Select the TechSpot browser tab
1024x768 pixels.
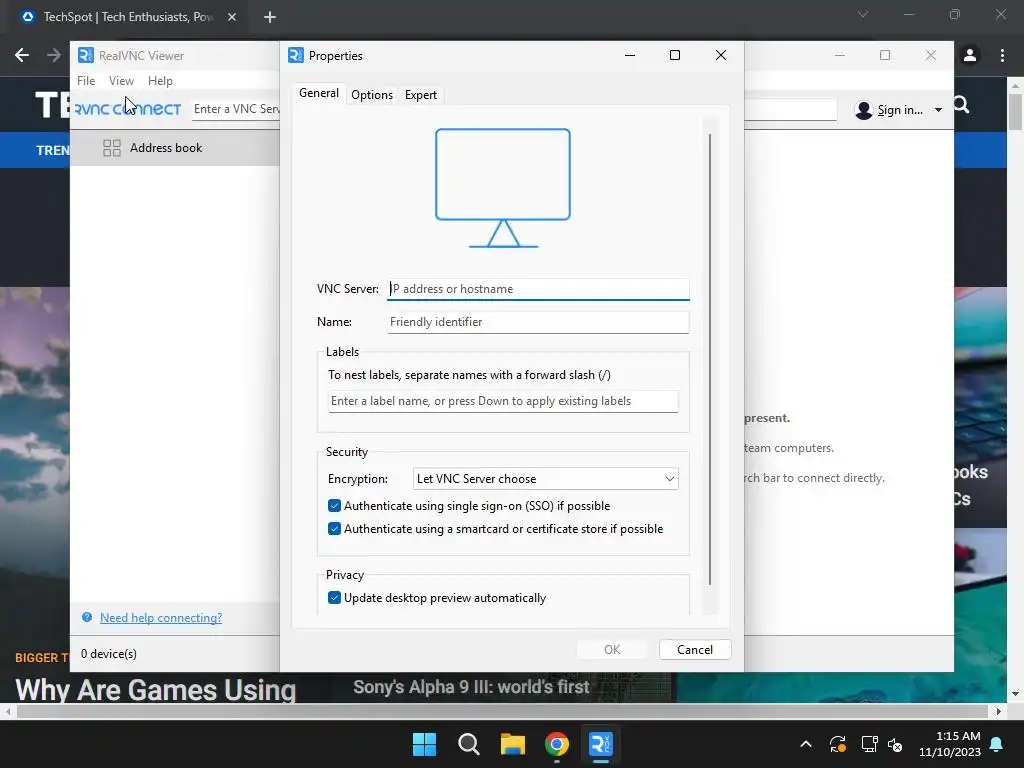pyautogui.click(x=127, y=17)
